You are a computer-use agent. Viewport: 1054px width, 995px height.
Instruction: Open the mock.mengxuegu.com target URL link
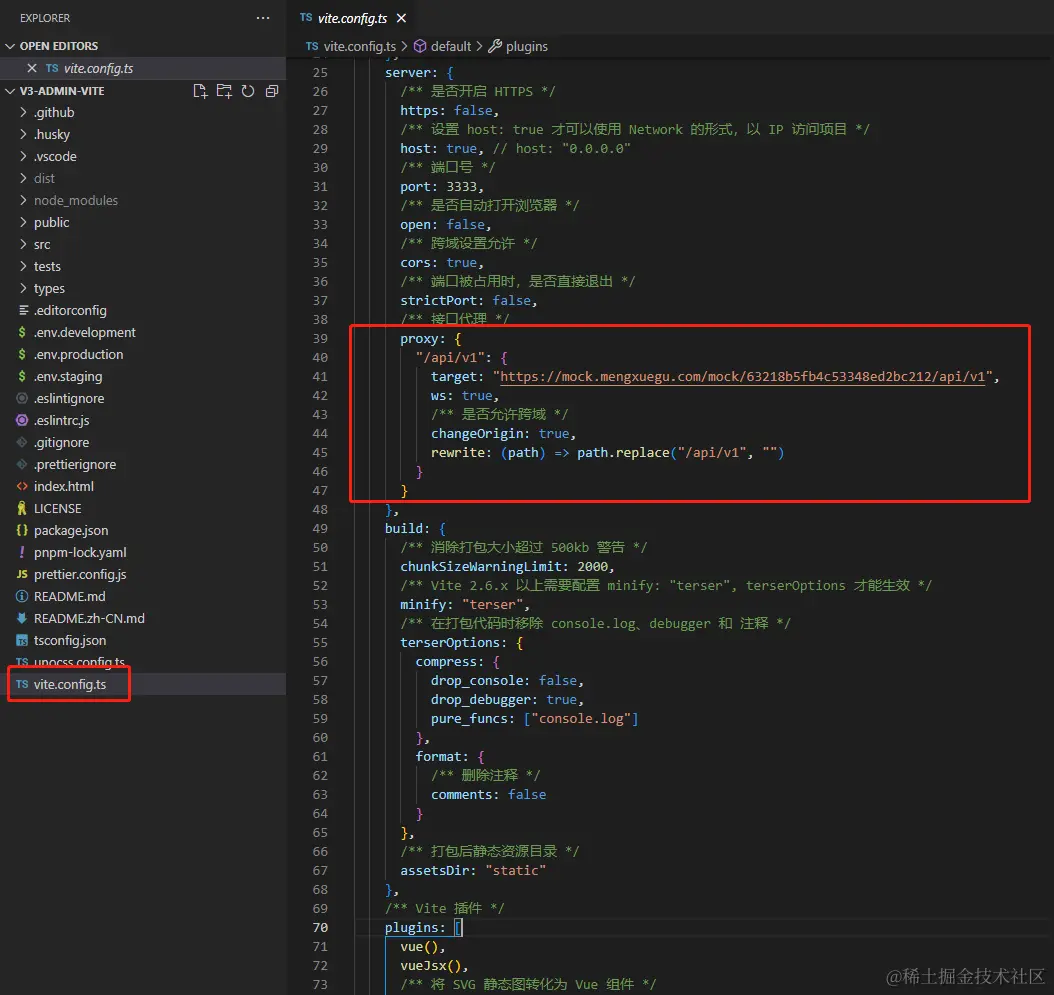(742, 376)
